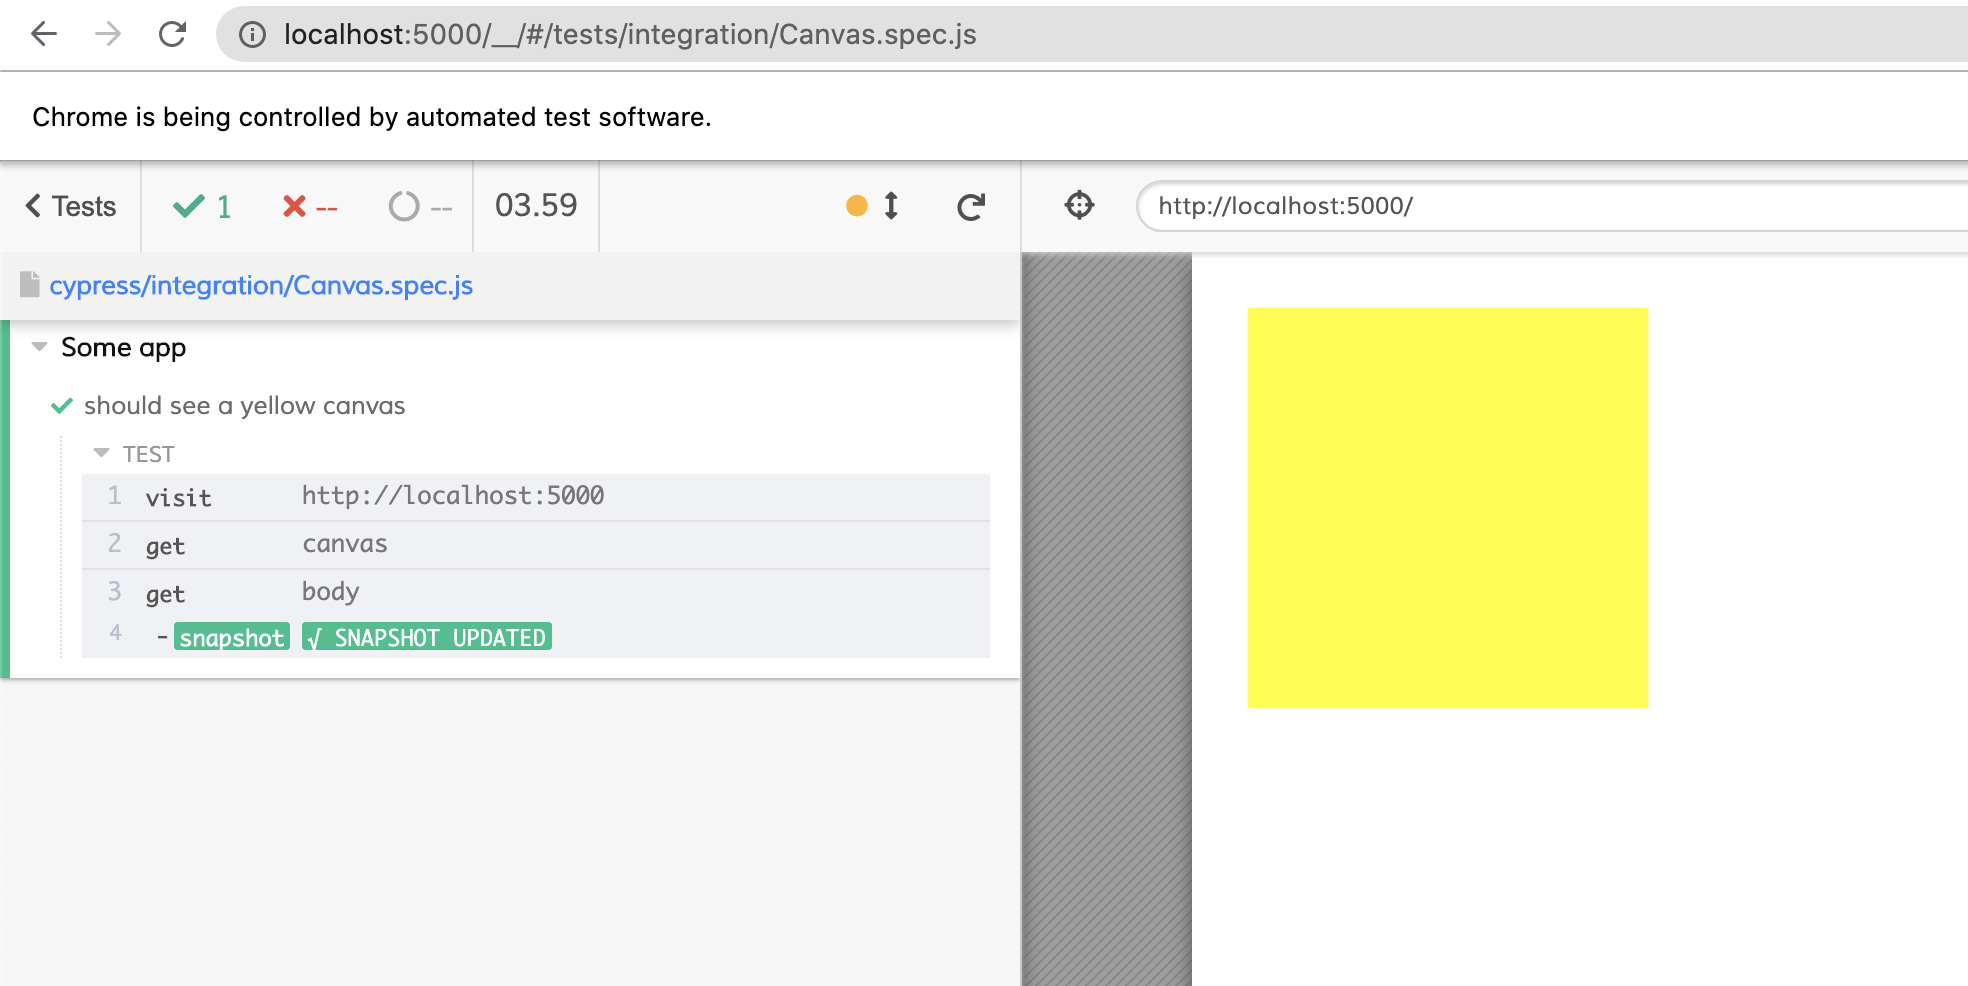
Task: Click the failed tests red X counter
Action: 310,207
